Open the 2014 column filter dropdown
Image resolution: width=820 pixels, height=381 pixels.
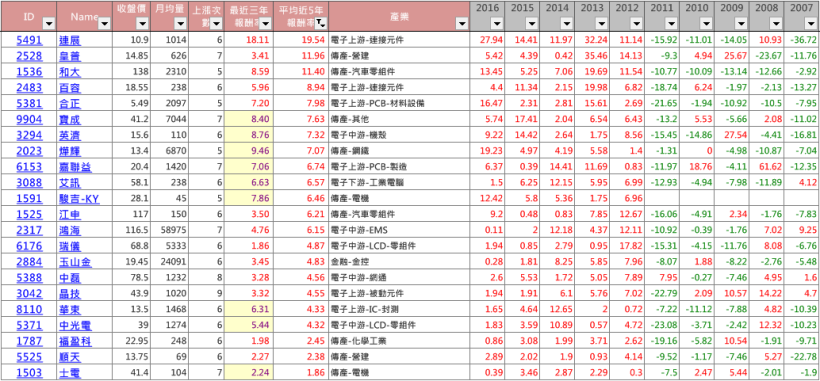pyautogui.click(x=567, y=23)
